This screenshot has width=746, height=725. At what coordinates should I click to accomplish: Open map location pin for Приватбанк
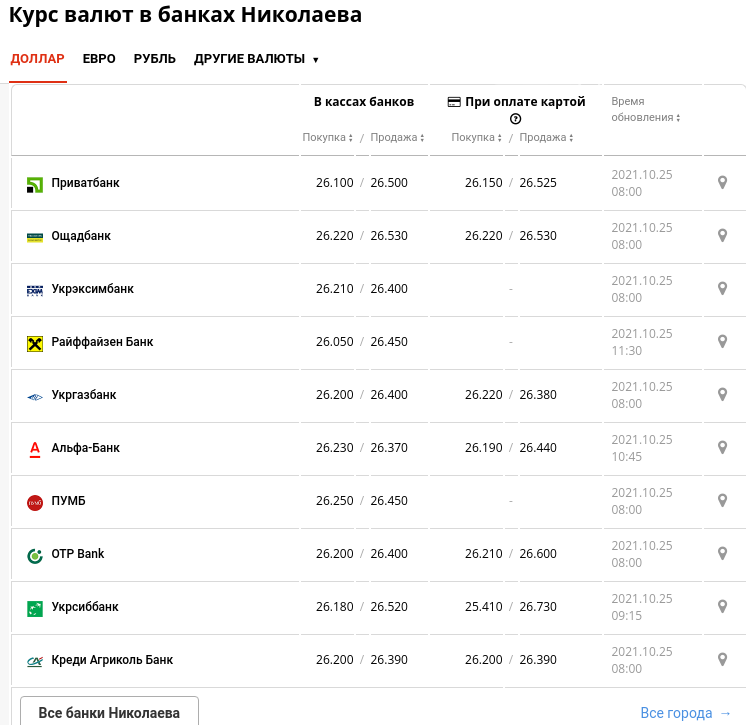[722, 183]
